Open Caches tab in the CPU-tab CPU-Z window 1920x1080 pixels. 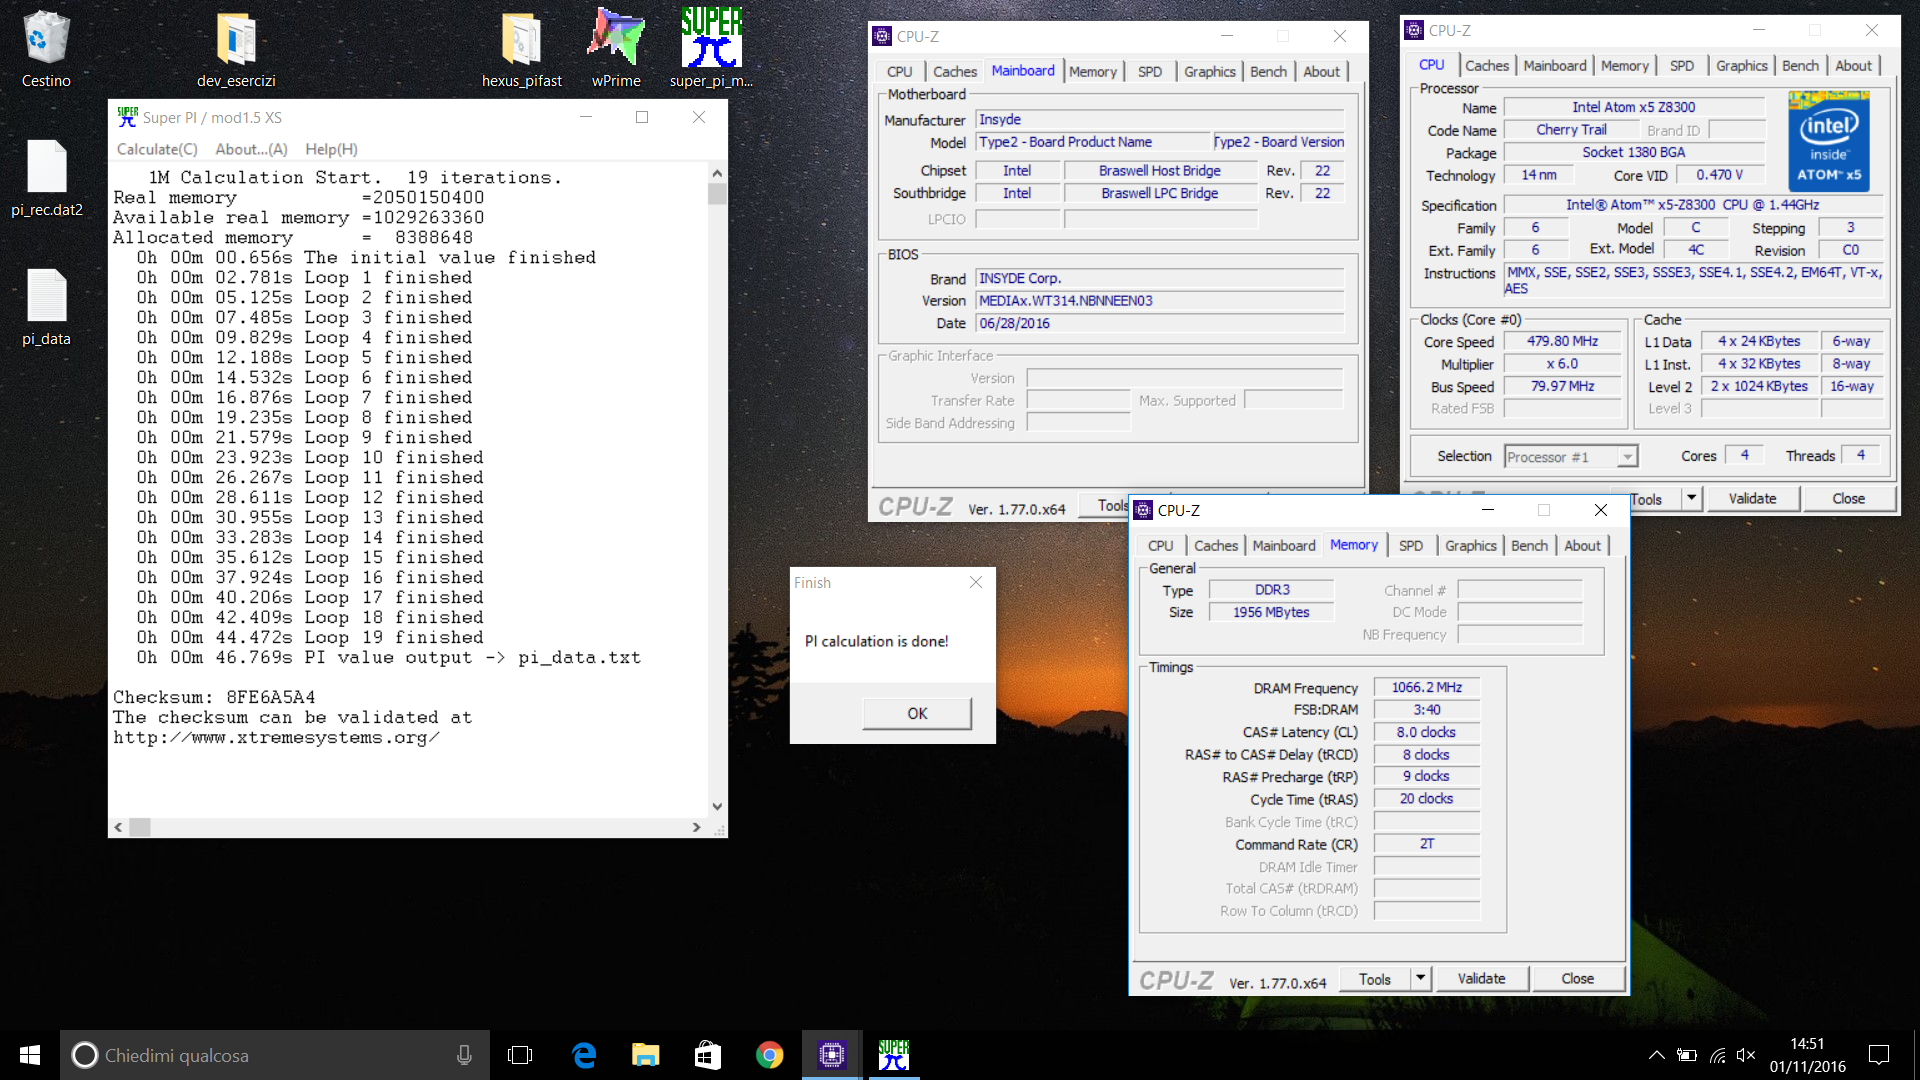pos(1487,66)
